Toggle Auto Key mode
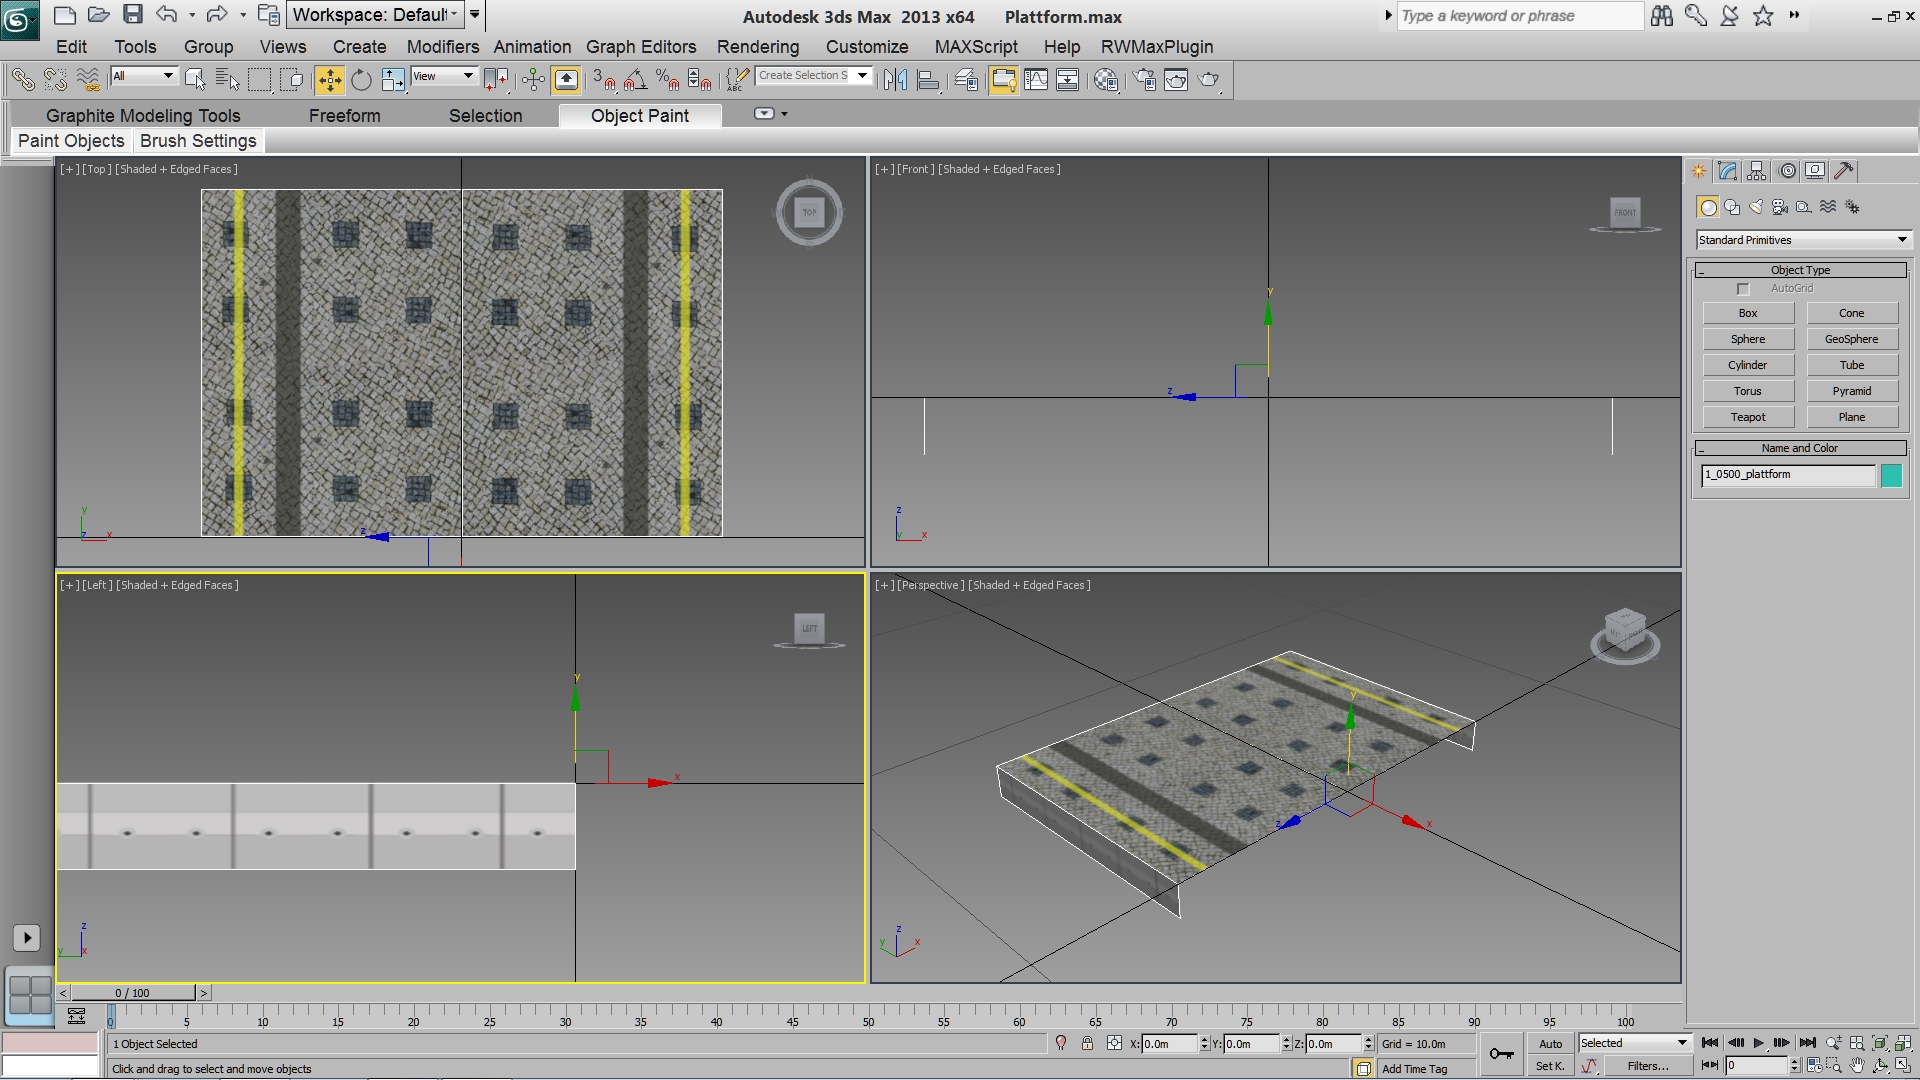Screen dimensions: 1920x1080 pos(1550,1043)
